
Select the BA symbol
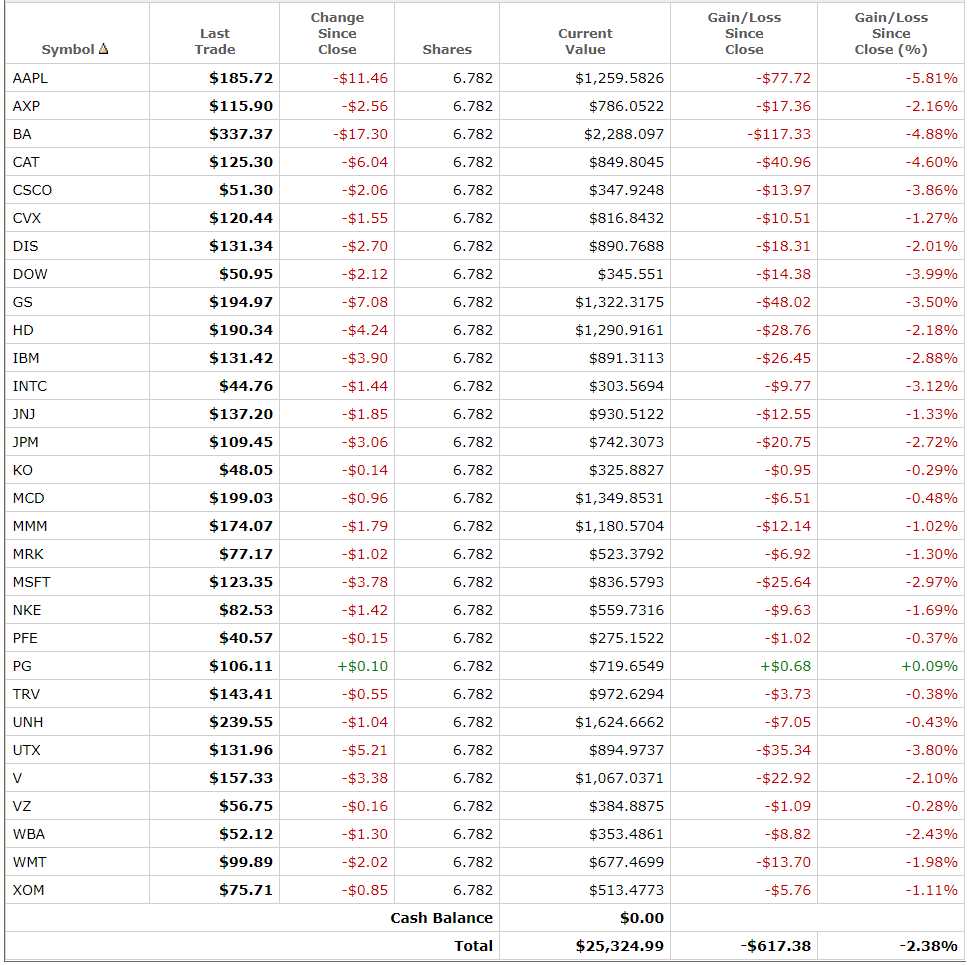pos(22,134)
